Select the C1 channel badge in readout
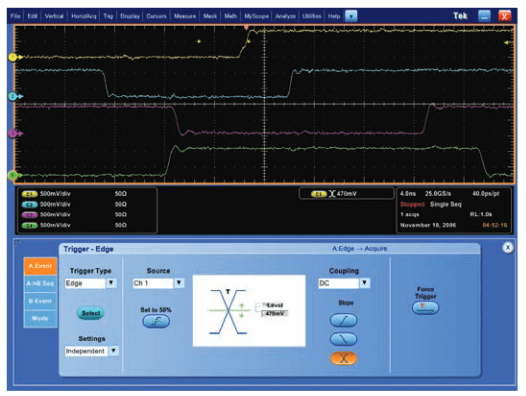Viewport: 526px width, 396px height. tap(30, 194)
